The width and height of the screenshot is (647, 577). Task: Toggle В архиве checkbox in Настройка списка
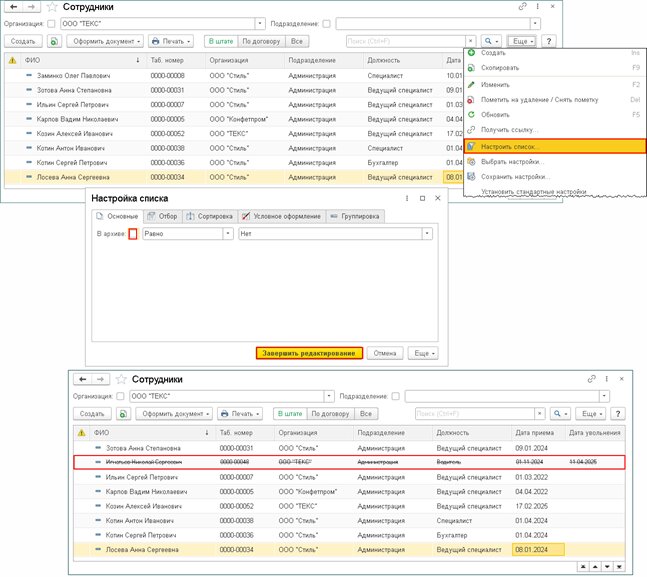click(x=133, y=234)
